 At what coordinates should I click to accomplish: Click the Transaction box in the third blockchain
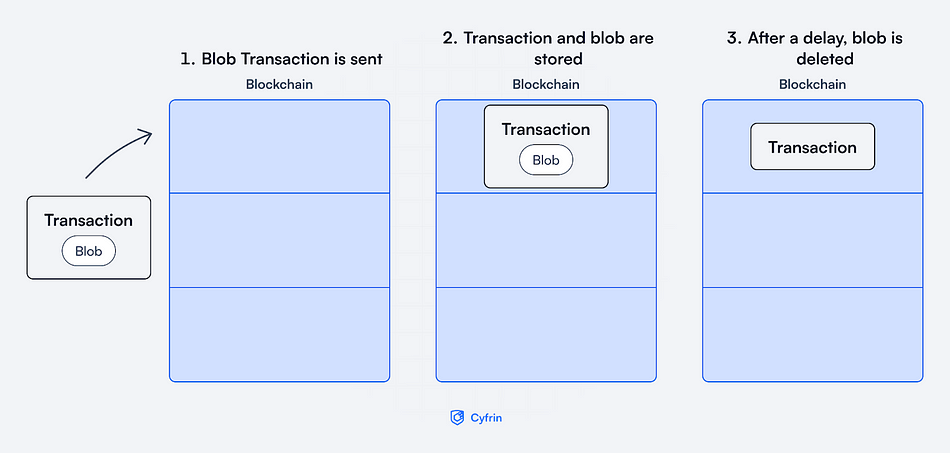click(812, 147)
